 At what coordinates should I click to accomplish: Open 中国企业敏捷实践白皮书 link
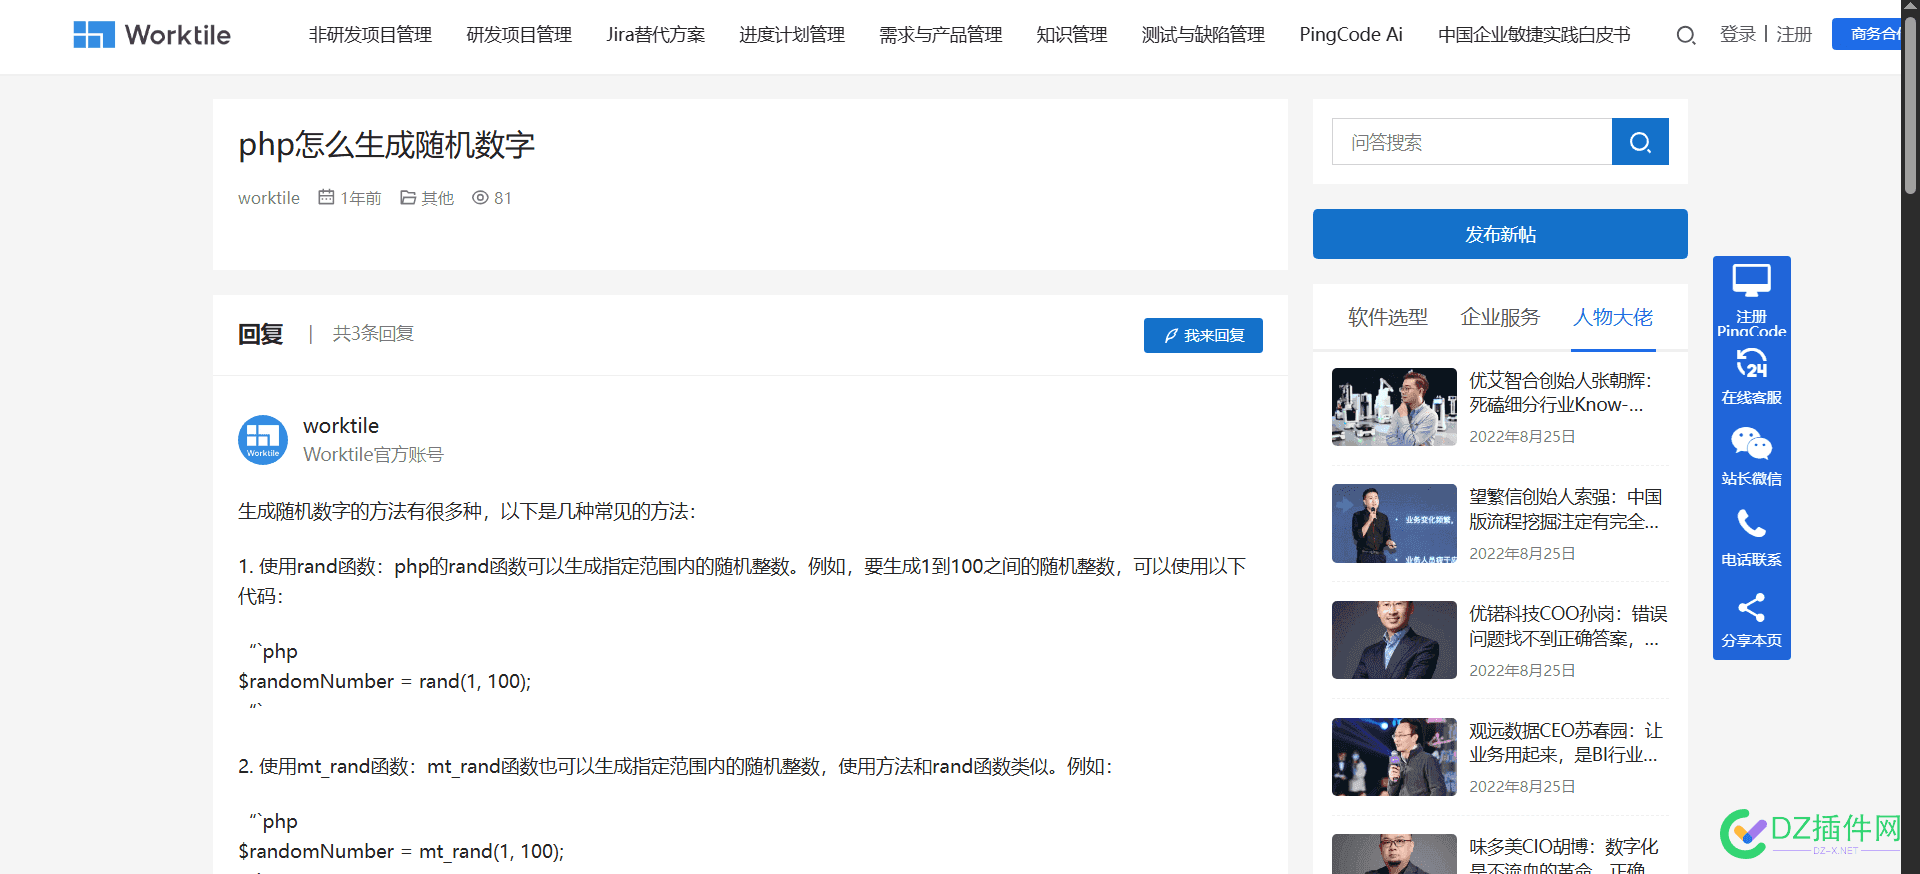coord(1534,35)
